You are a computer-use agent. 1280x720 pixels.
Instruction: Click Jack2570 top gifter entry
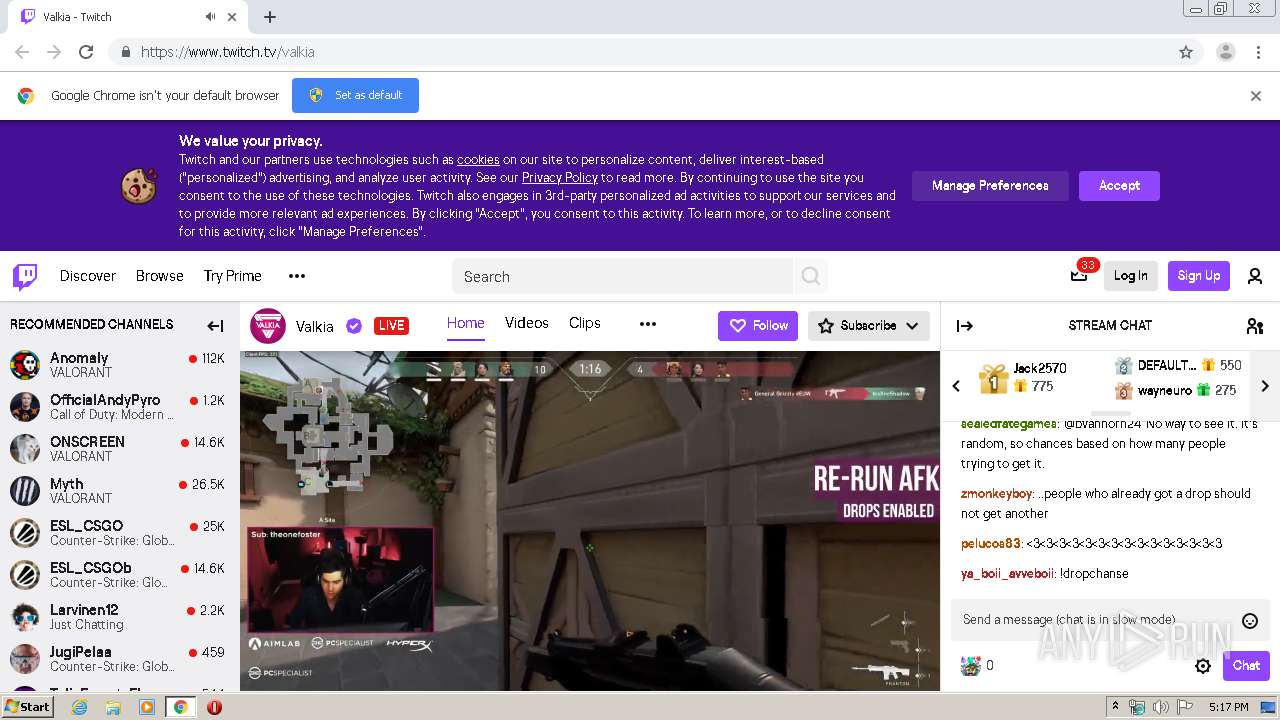(x=1024, y=377)
